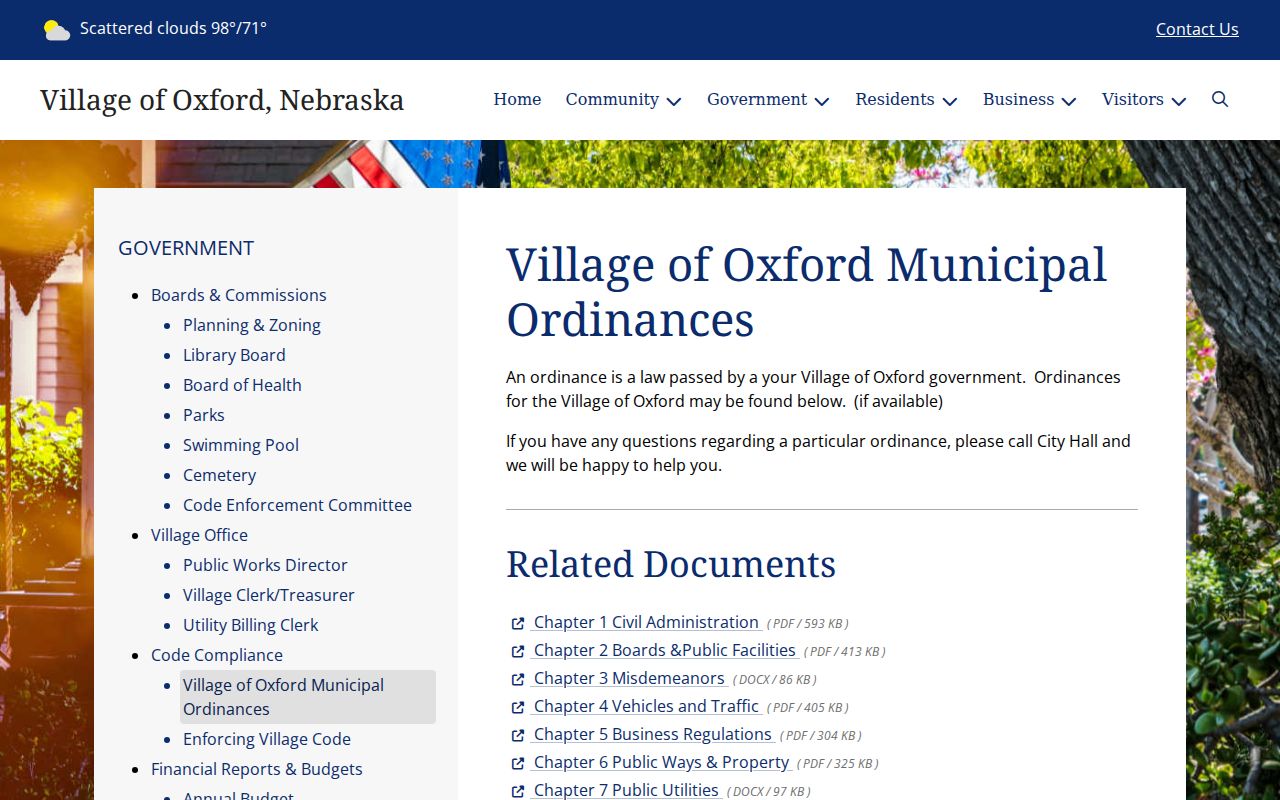The height and width of the screenshot is (800, 1280).
Task: Open Chapter 4 Vehicles and Traffic document
Action: tap(646, 706)
